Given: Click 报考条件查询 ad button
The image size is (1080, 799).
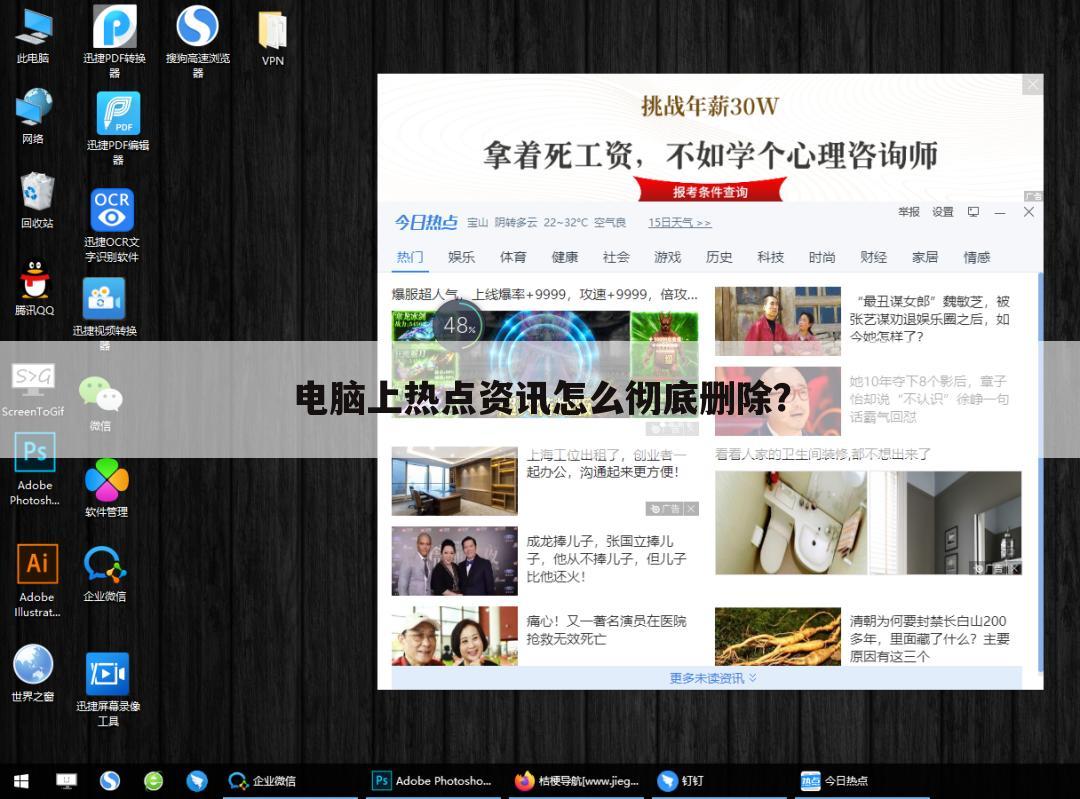Looking at the screenshot, I should (710, 191).
